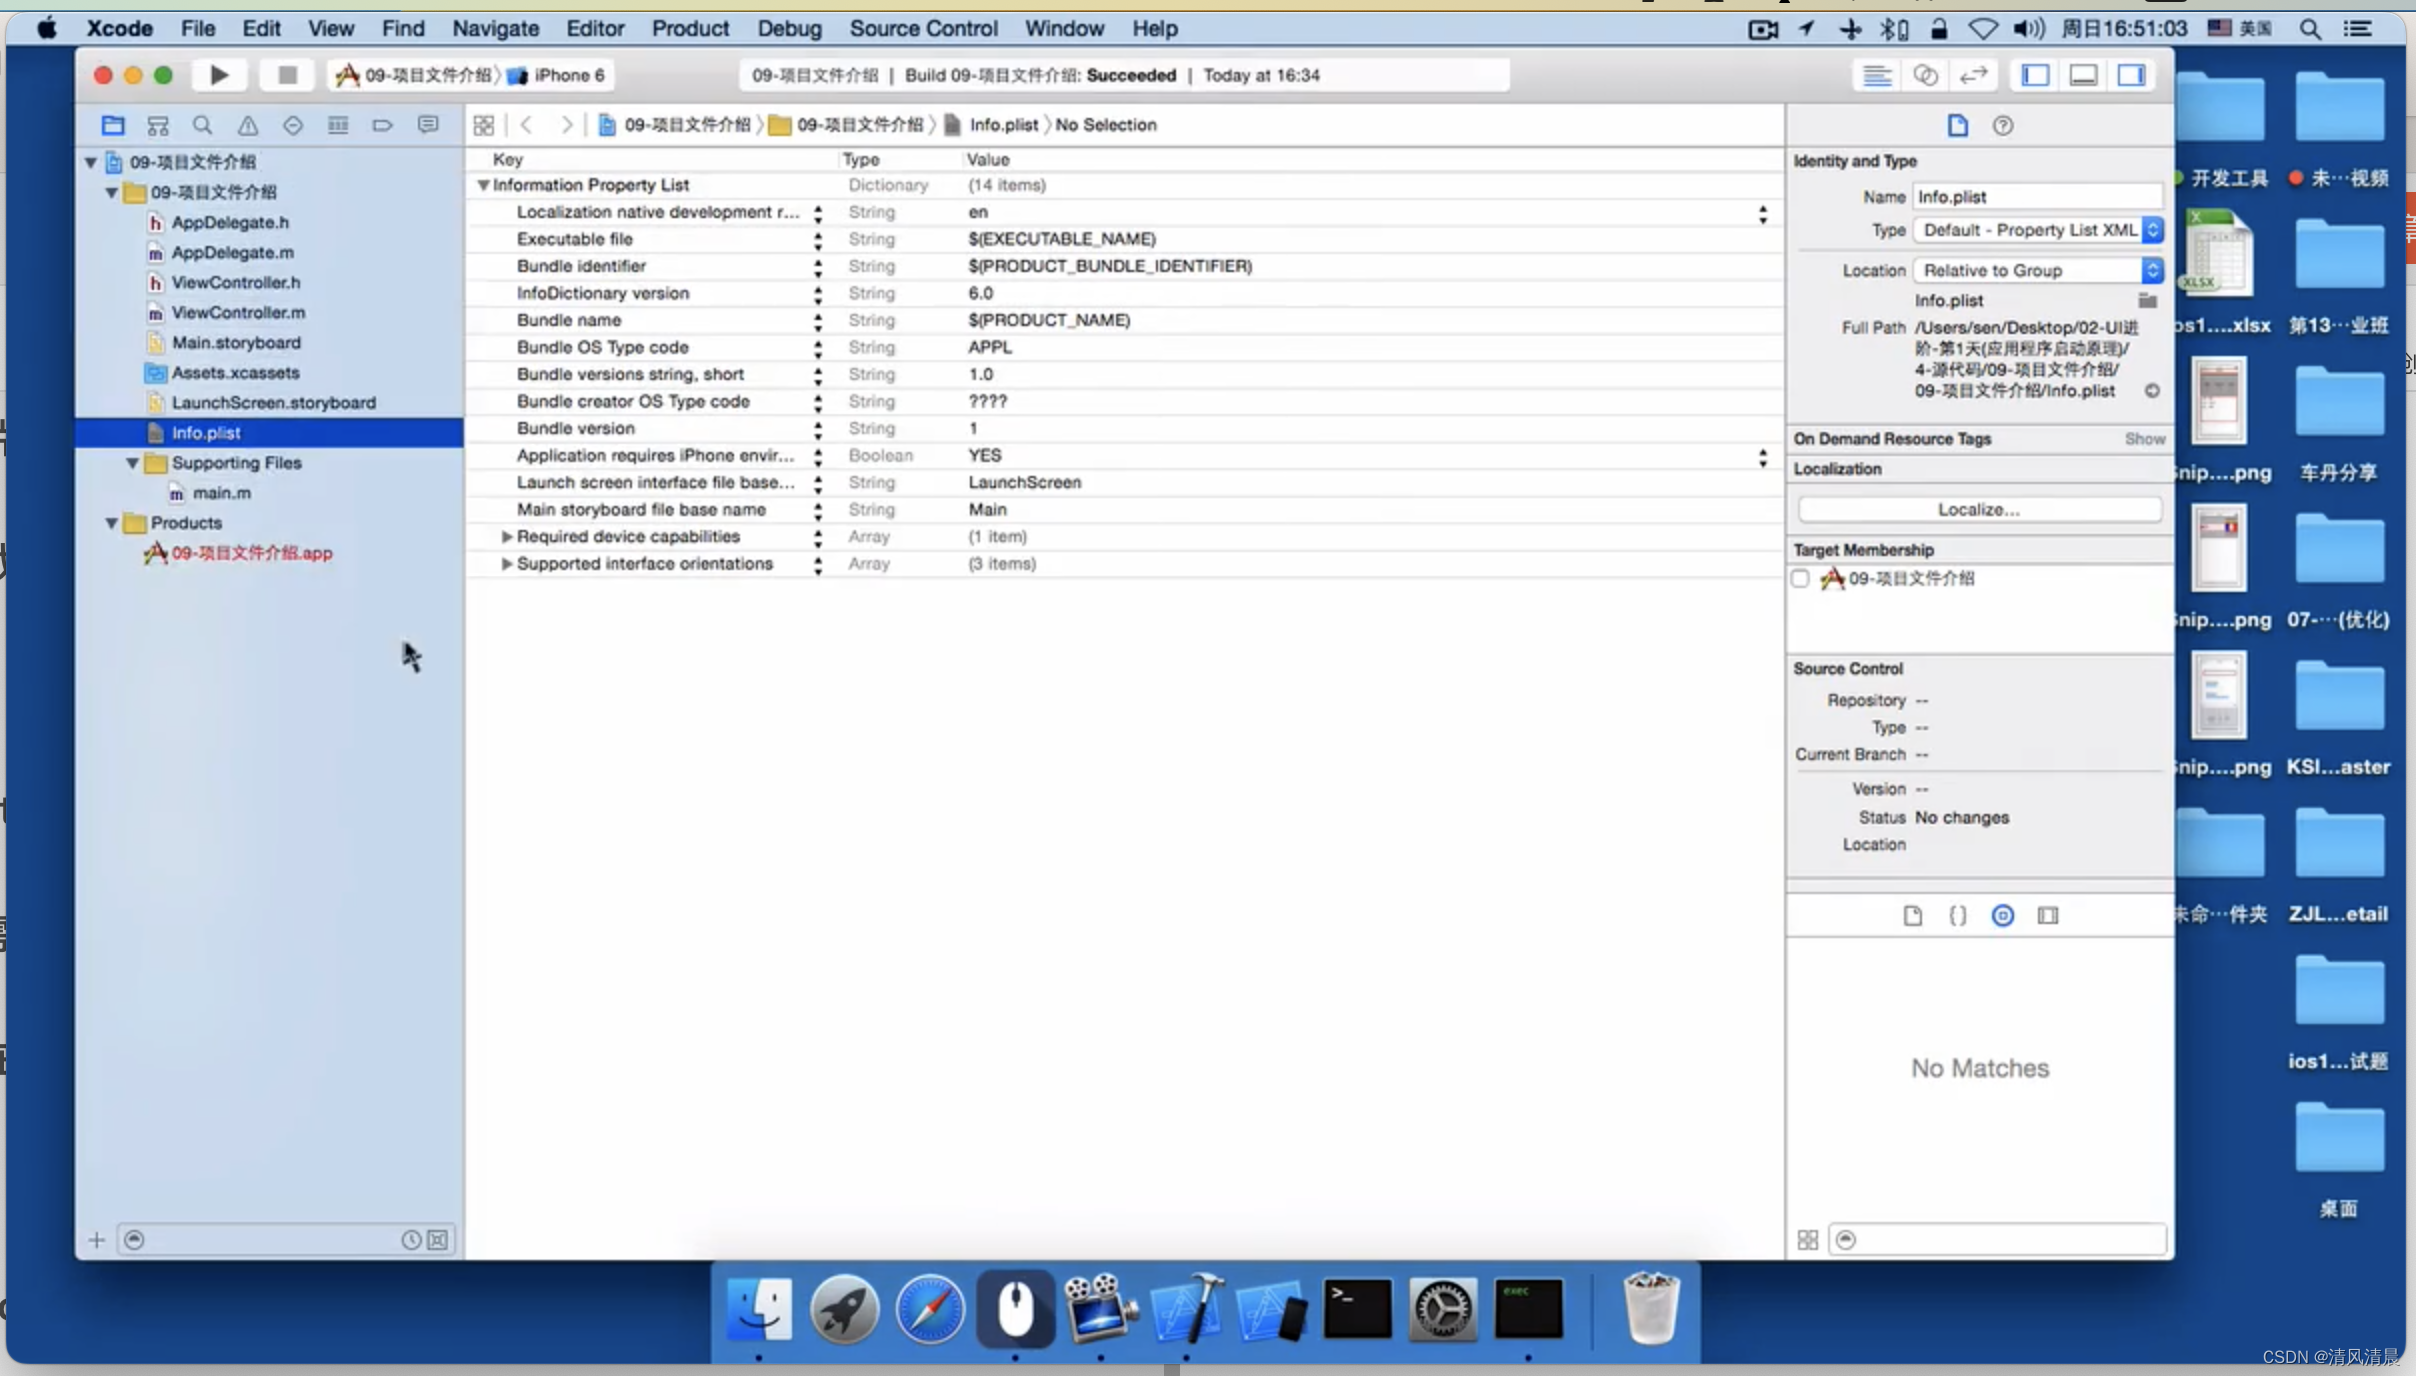
Task: Open the Source Control menu
Action: point(923,28)
